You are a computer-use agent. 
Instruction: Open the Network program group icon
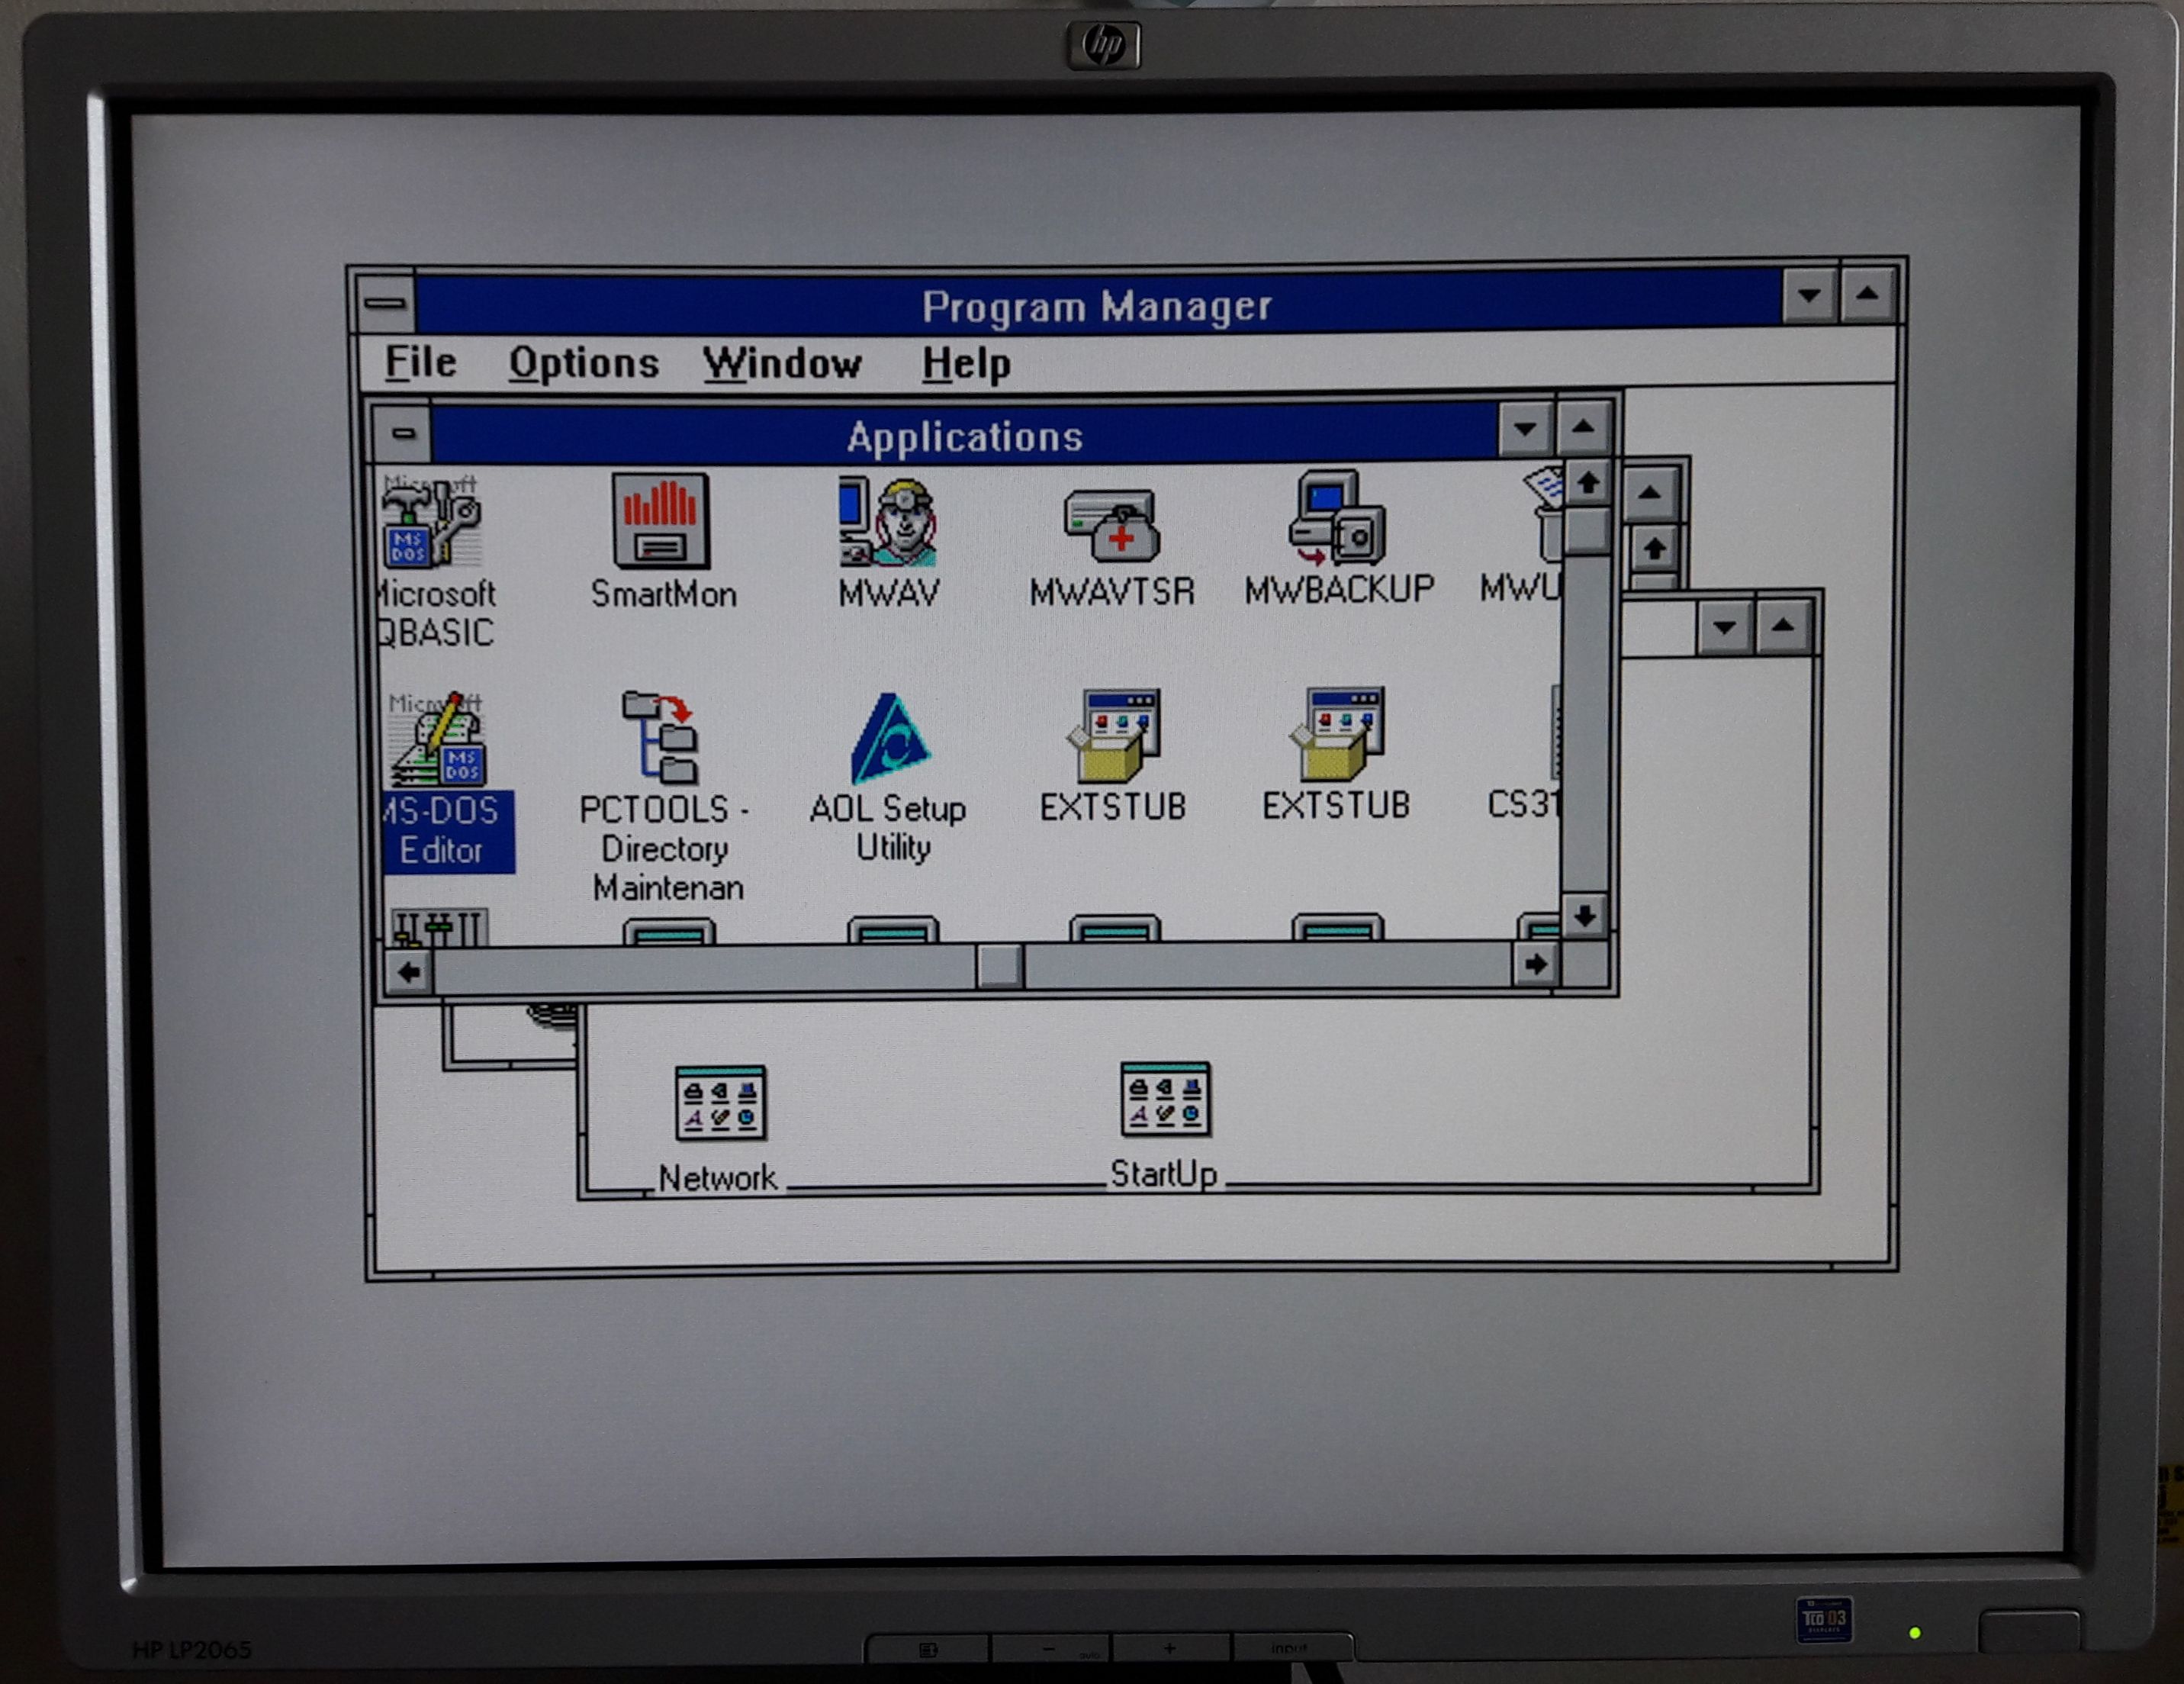(x=720, y=1103)
